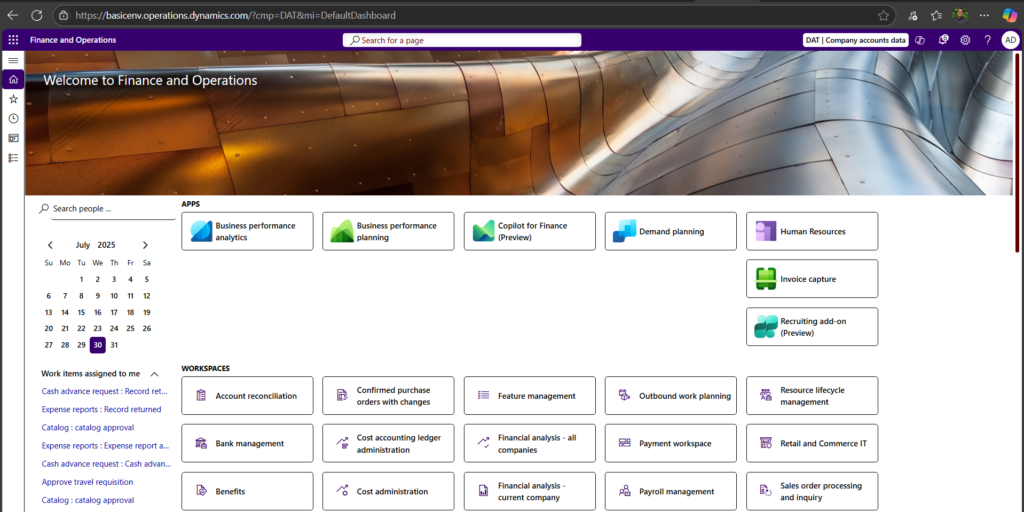Open Financial analysis - current company workspace
1024x512 pixels.
tap(530, 491)
